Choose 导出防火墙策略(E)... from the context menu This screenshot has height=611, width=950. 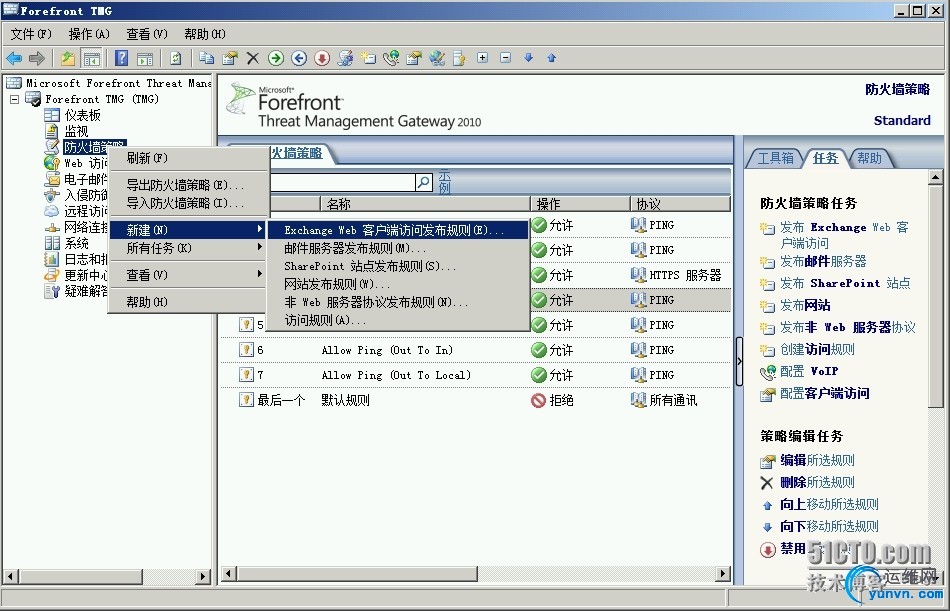coord(188,185)
